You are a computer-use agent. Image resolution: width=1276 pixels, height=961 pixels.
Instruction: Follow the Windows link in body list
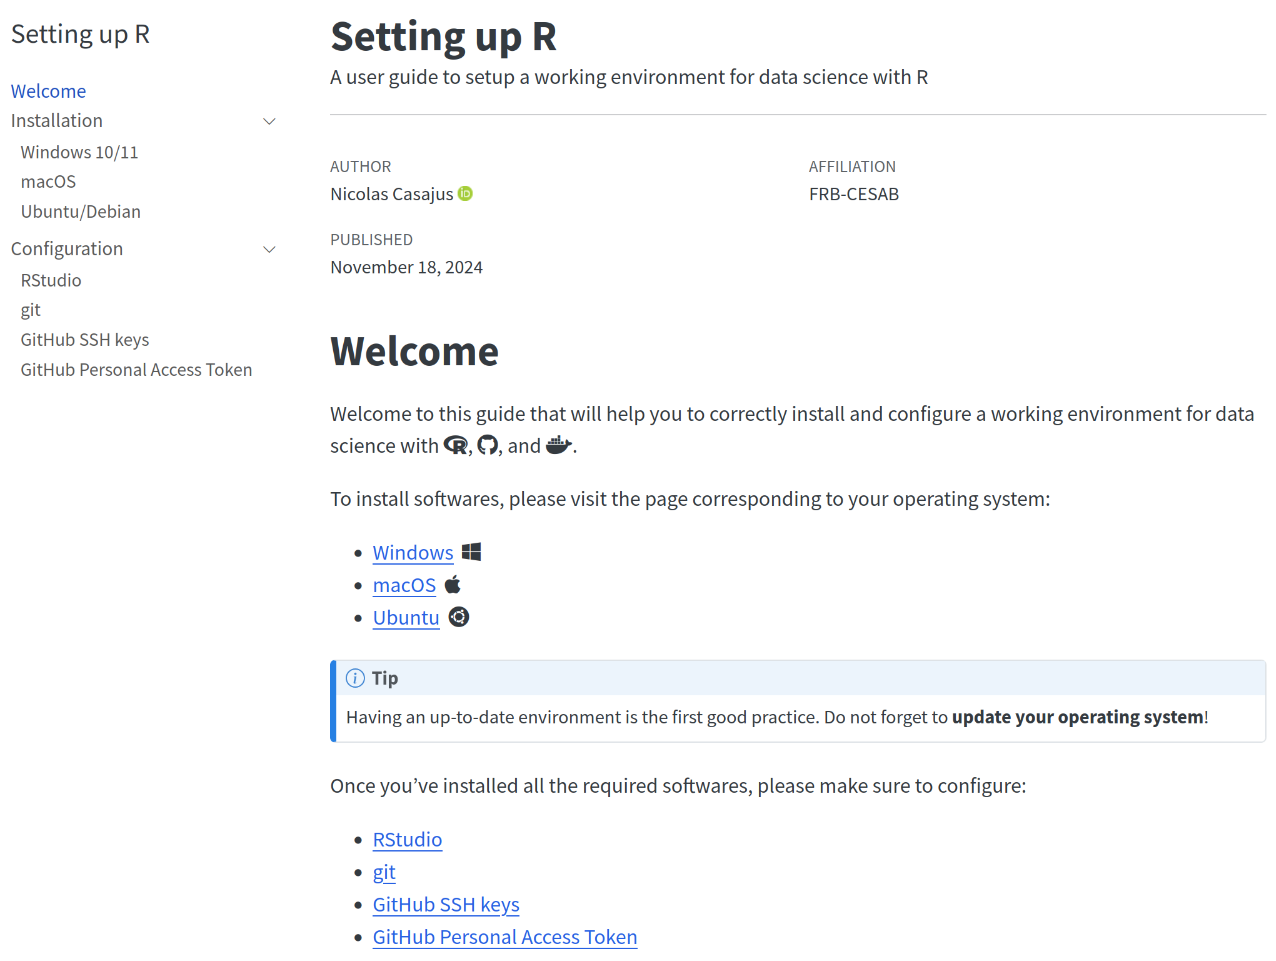[x=413, y=553]
